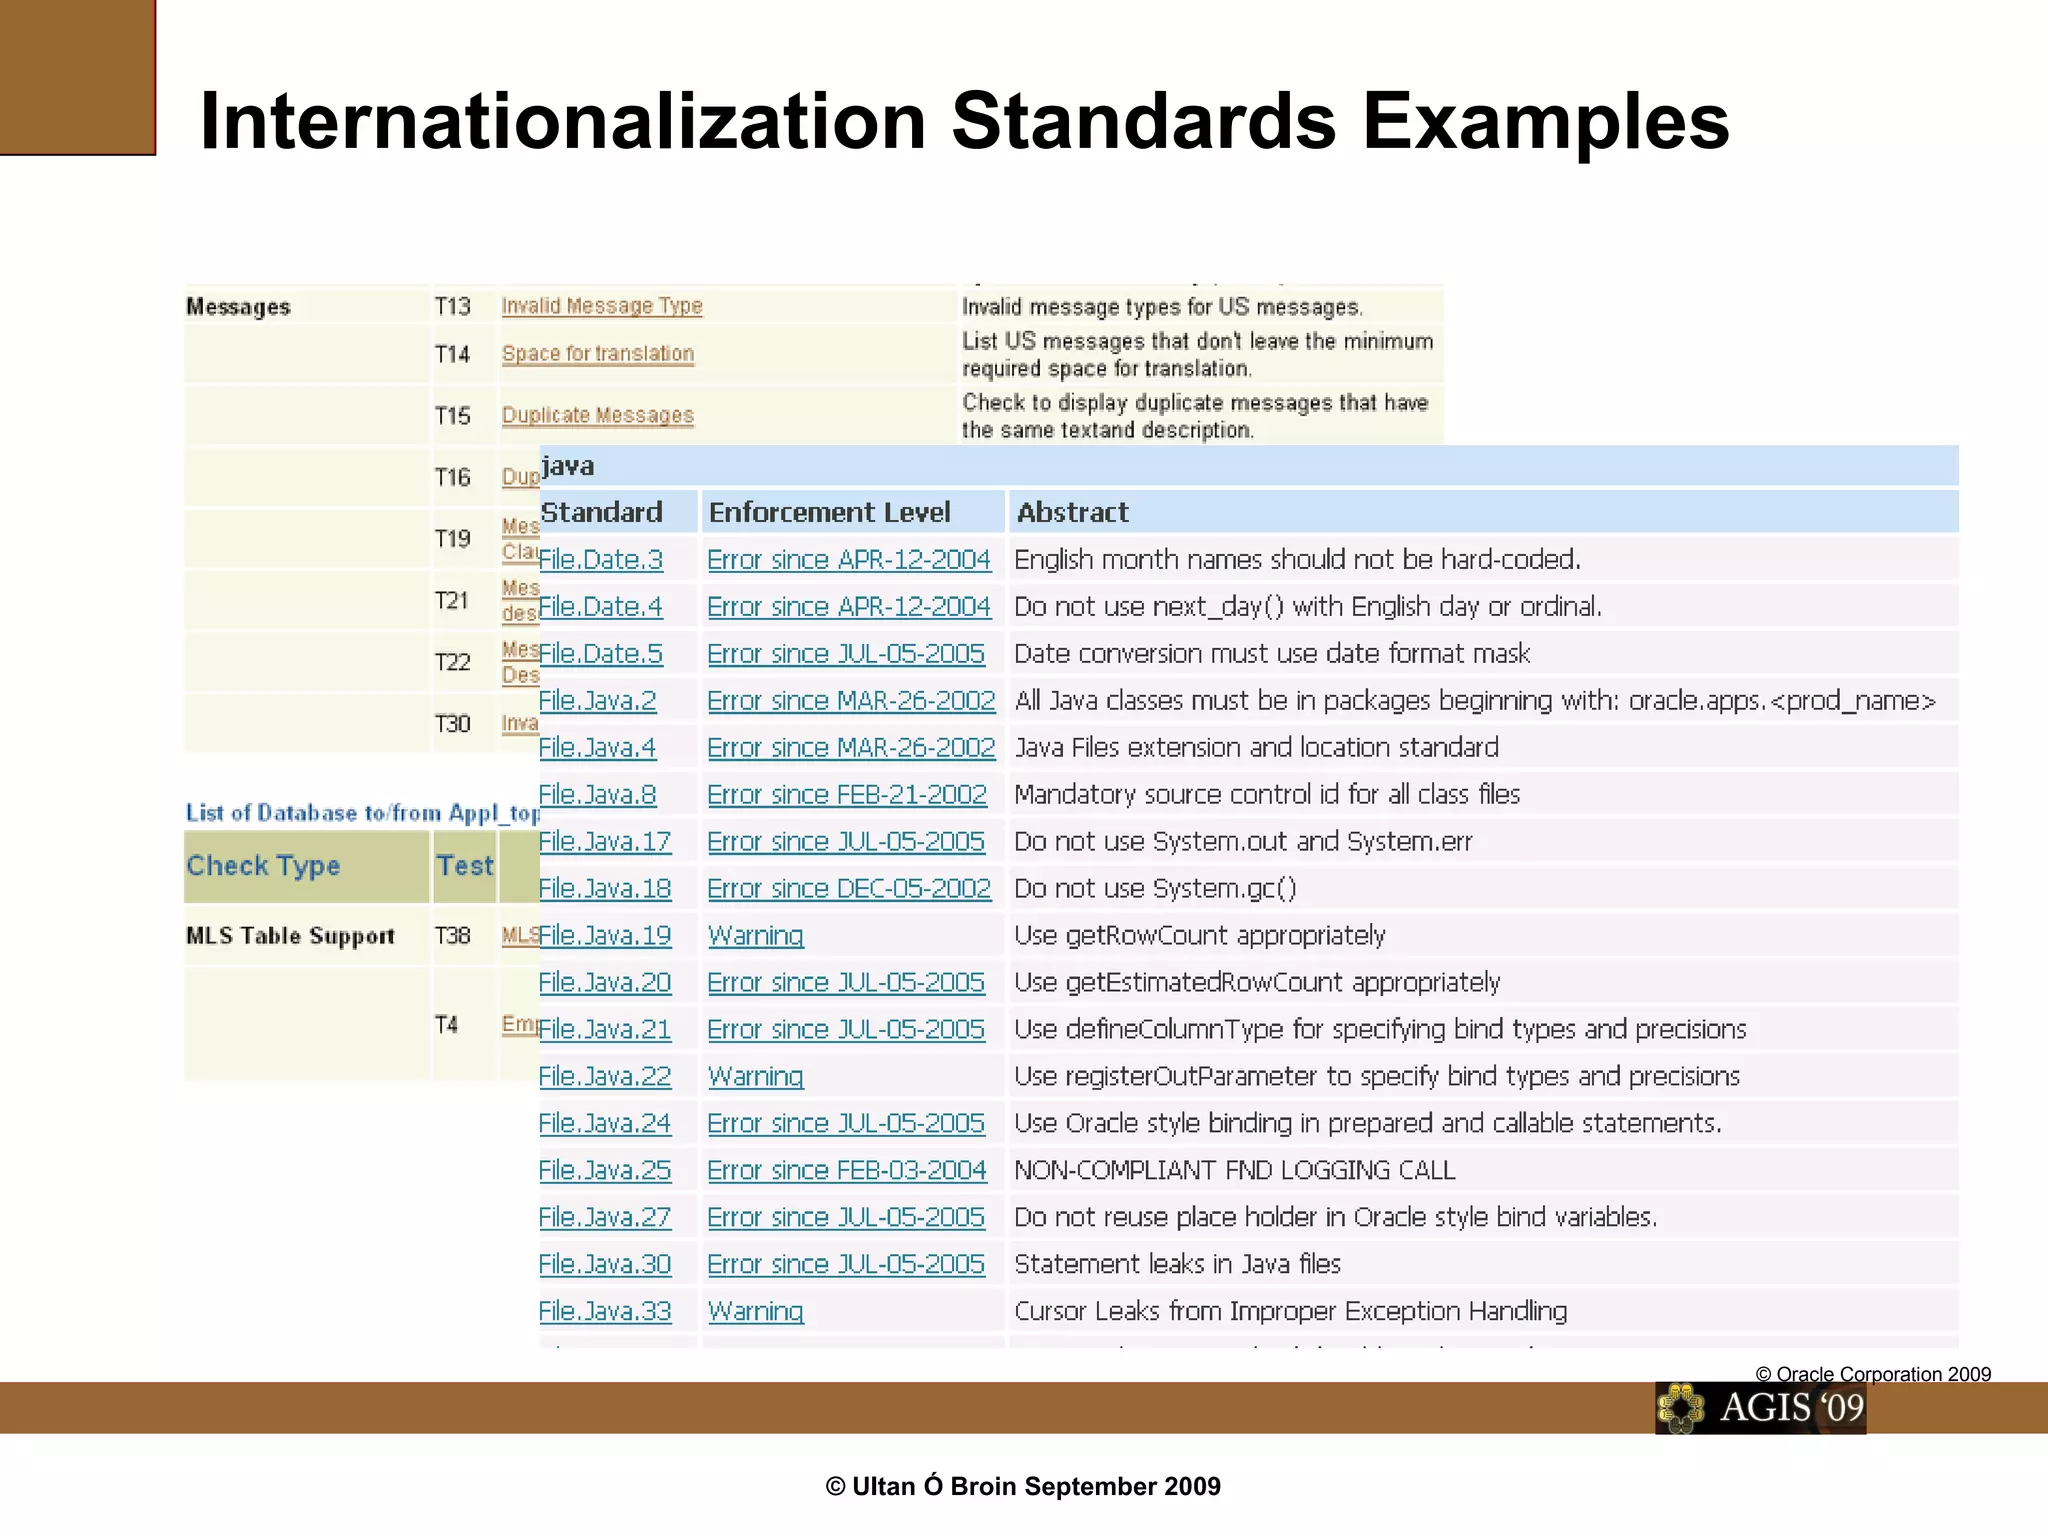Click the AGIS '09 logo
The image size is (2048, 1536).
click(1761, 1408)
